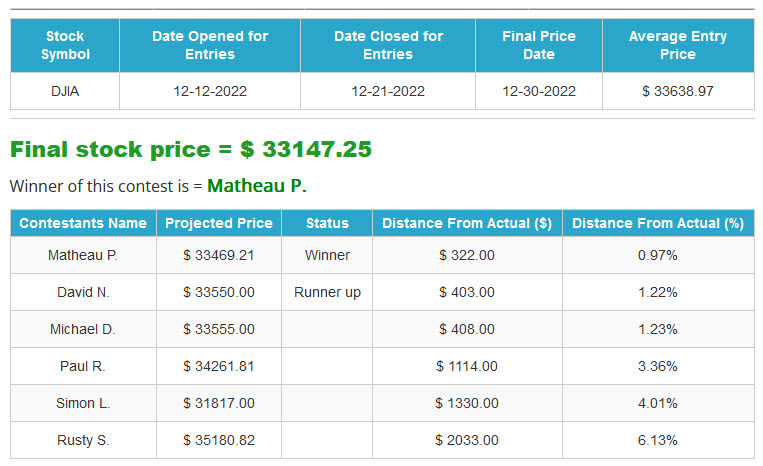Click the Final Price Date header
Image resolution: width=763 pixels, height=466 pixels.
click(x=539, y=45)
